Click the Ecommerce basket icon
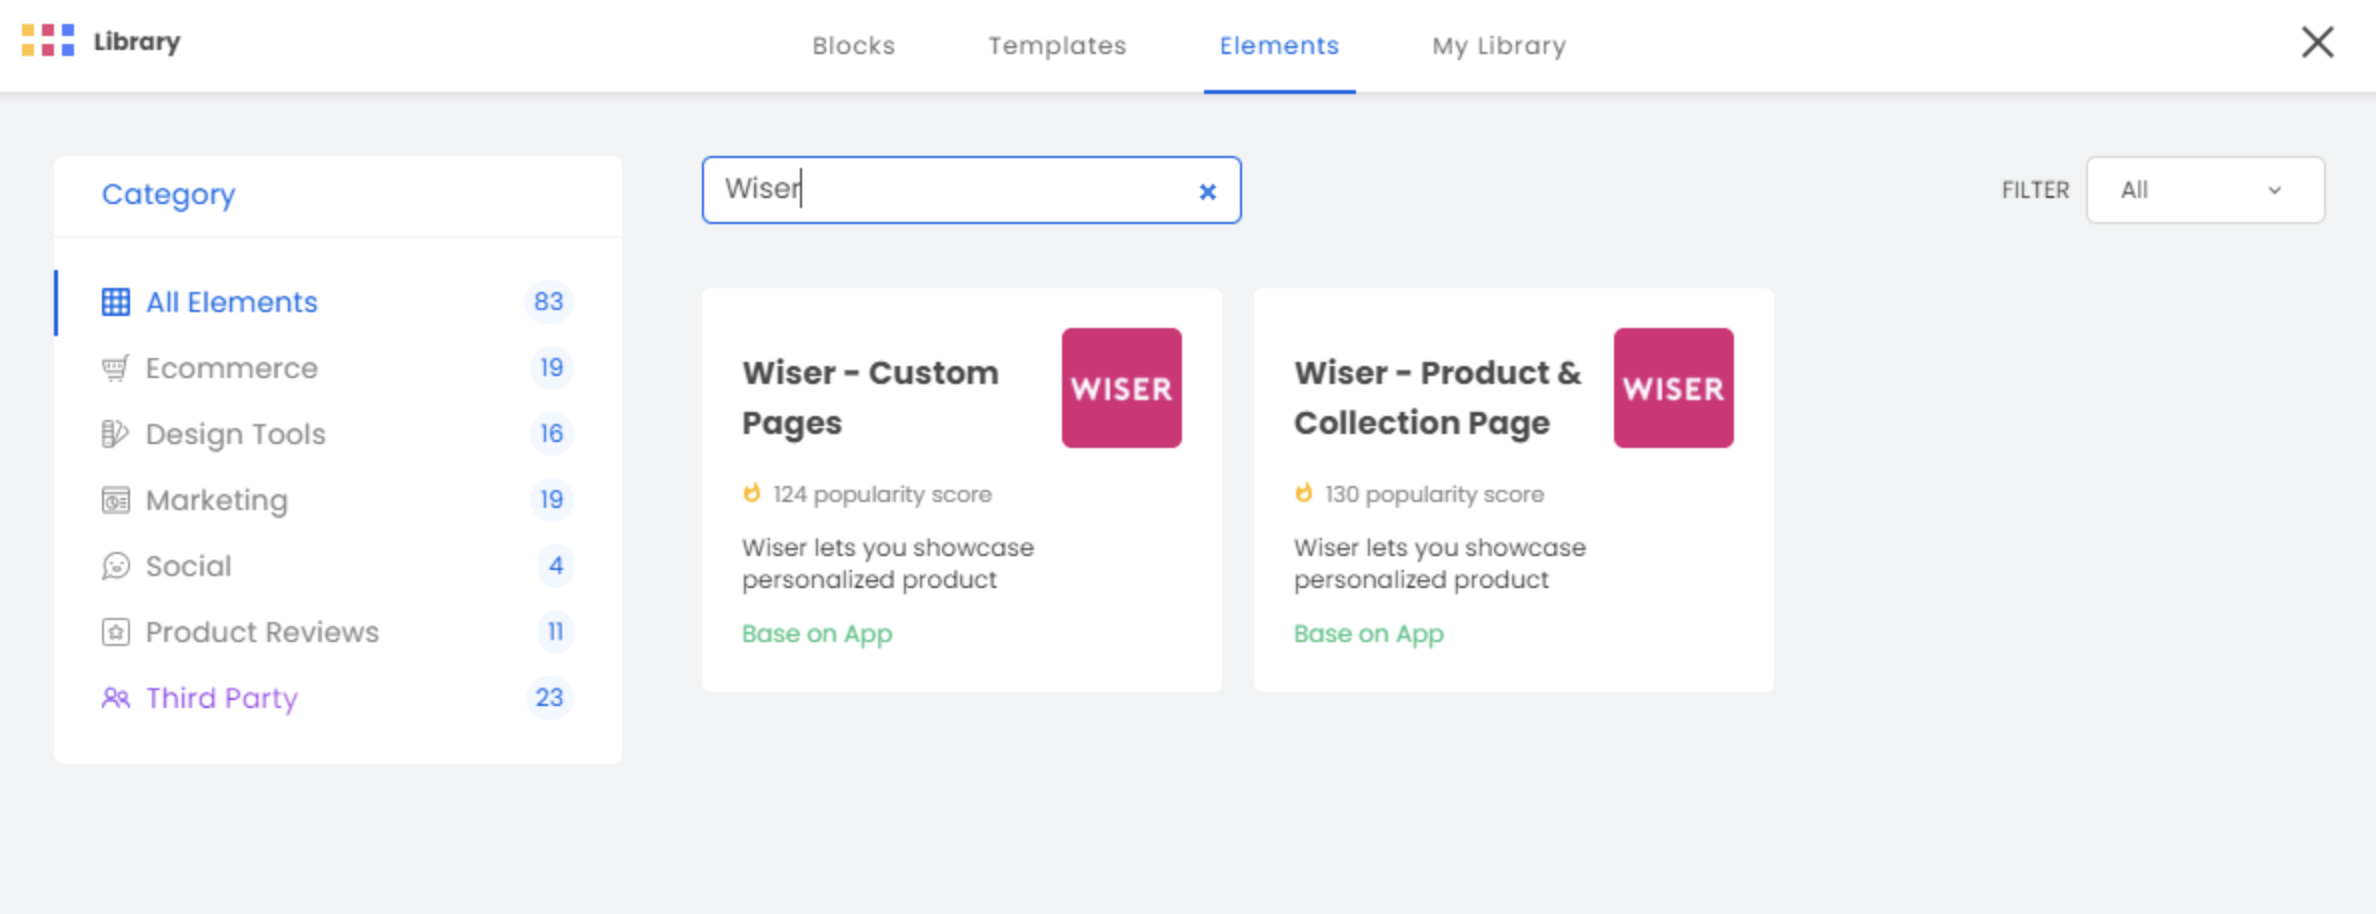Image resolution: width=2376 pixels, height=914 pixels. pos(115,368)
